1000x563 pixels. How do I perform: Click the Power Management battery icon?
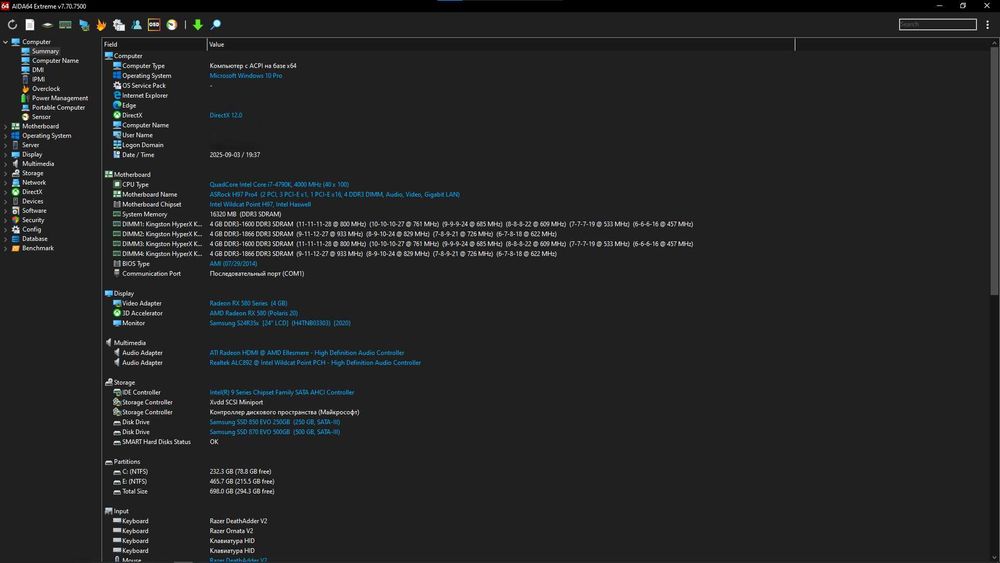[x=26, y=98]
